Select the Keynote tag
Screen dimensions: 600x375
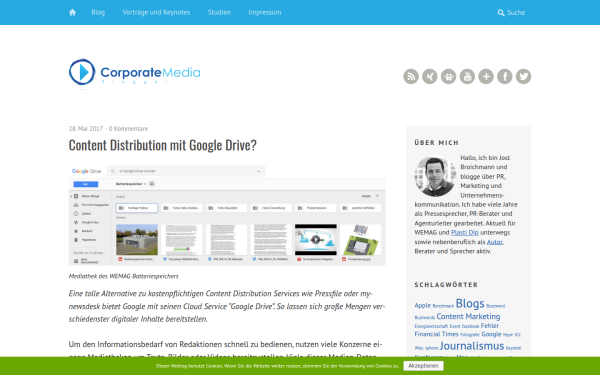[514, 348]
